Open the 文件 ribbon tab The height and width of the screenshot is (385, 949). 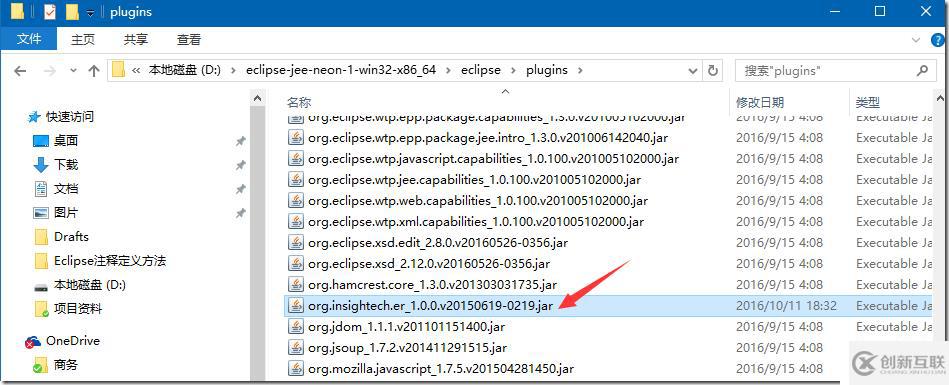click(x=28, y=39)
